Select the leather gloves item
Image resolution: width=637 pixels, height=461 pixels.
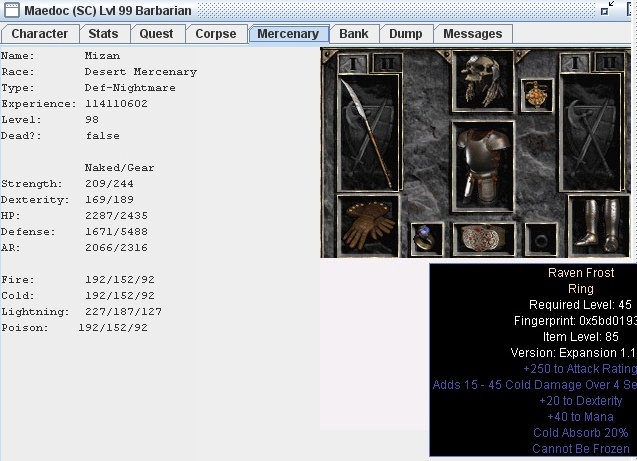point(368,226)
